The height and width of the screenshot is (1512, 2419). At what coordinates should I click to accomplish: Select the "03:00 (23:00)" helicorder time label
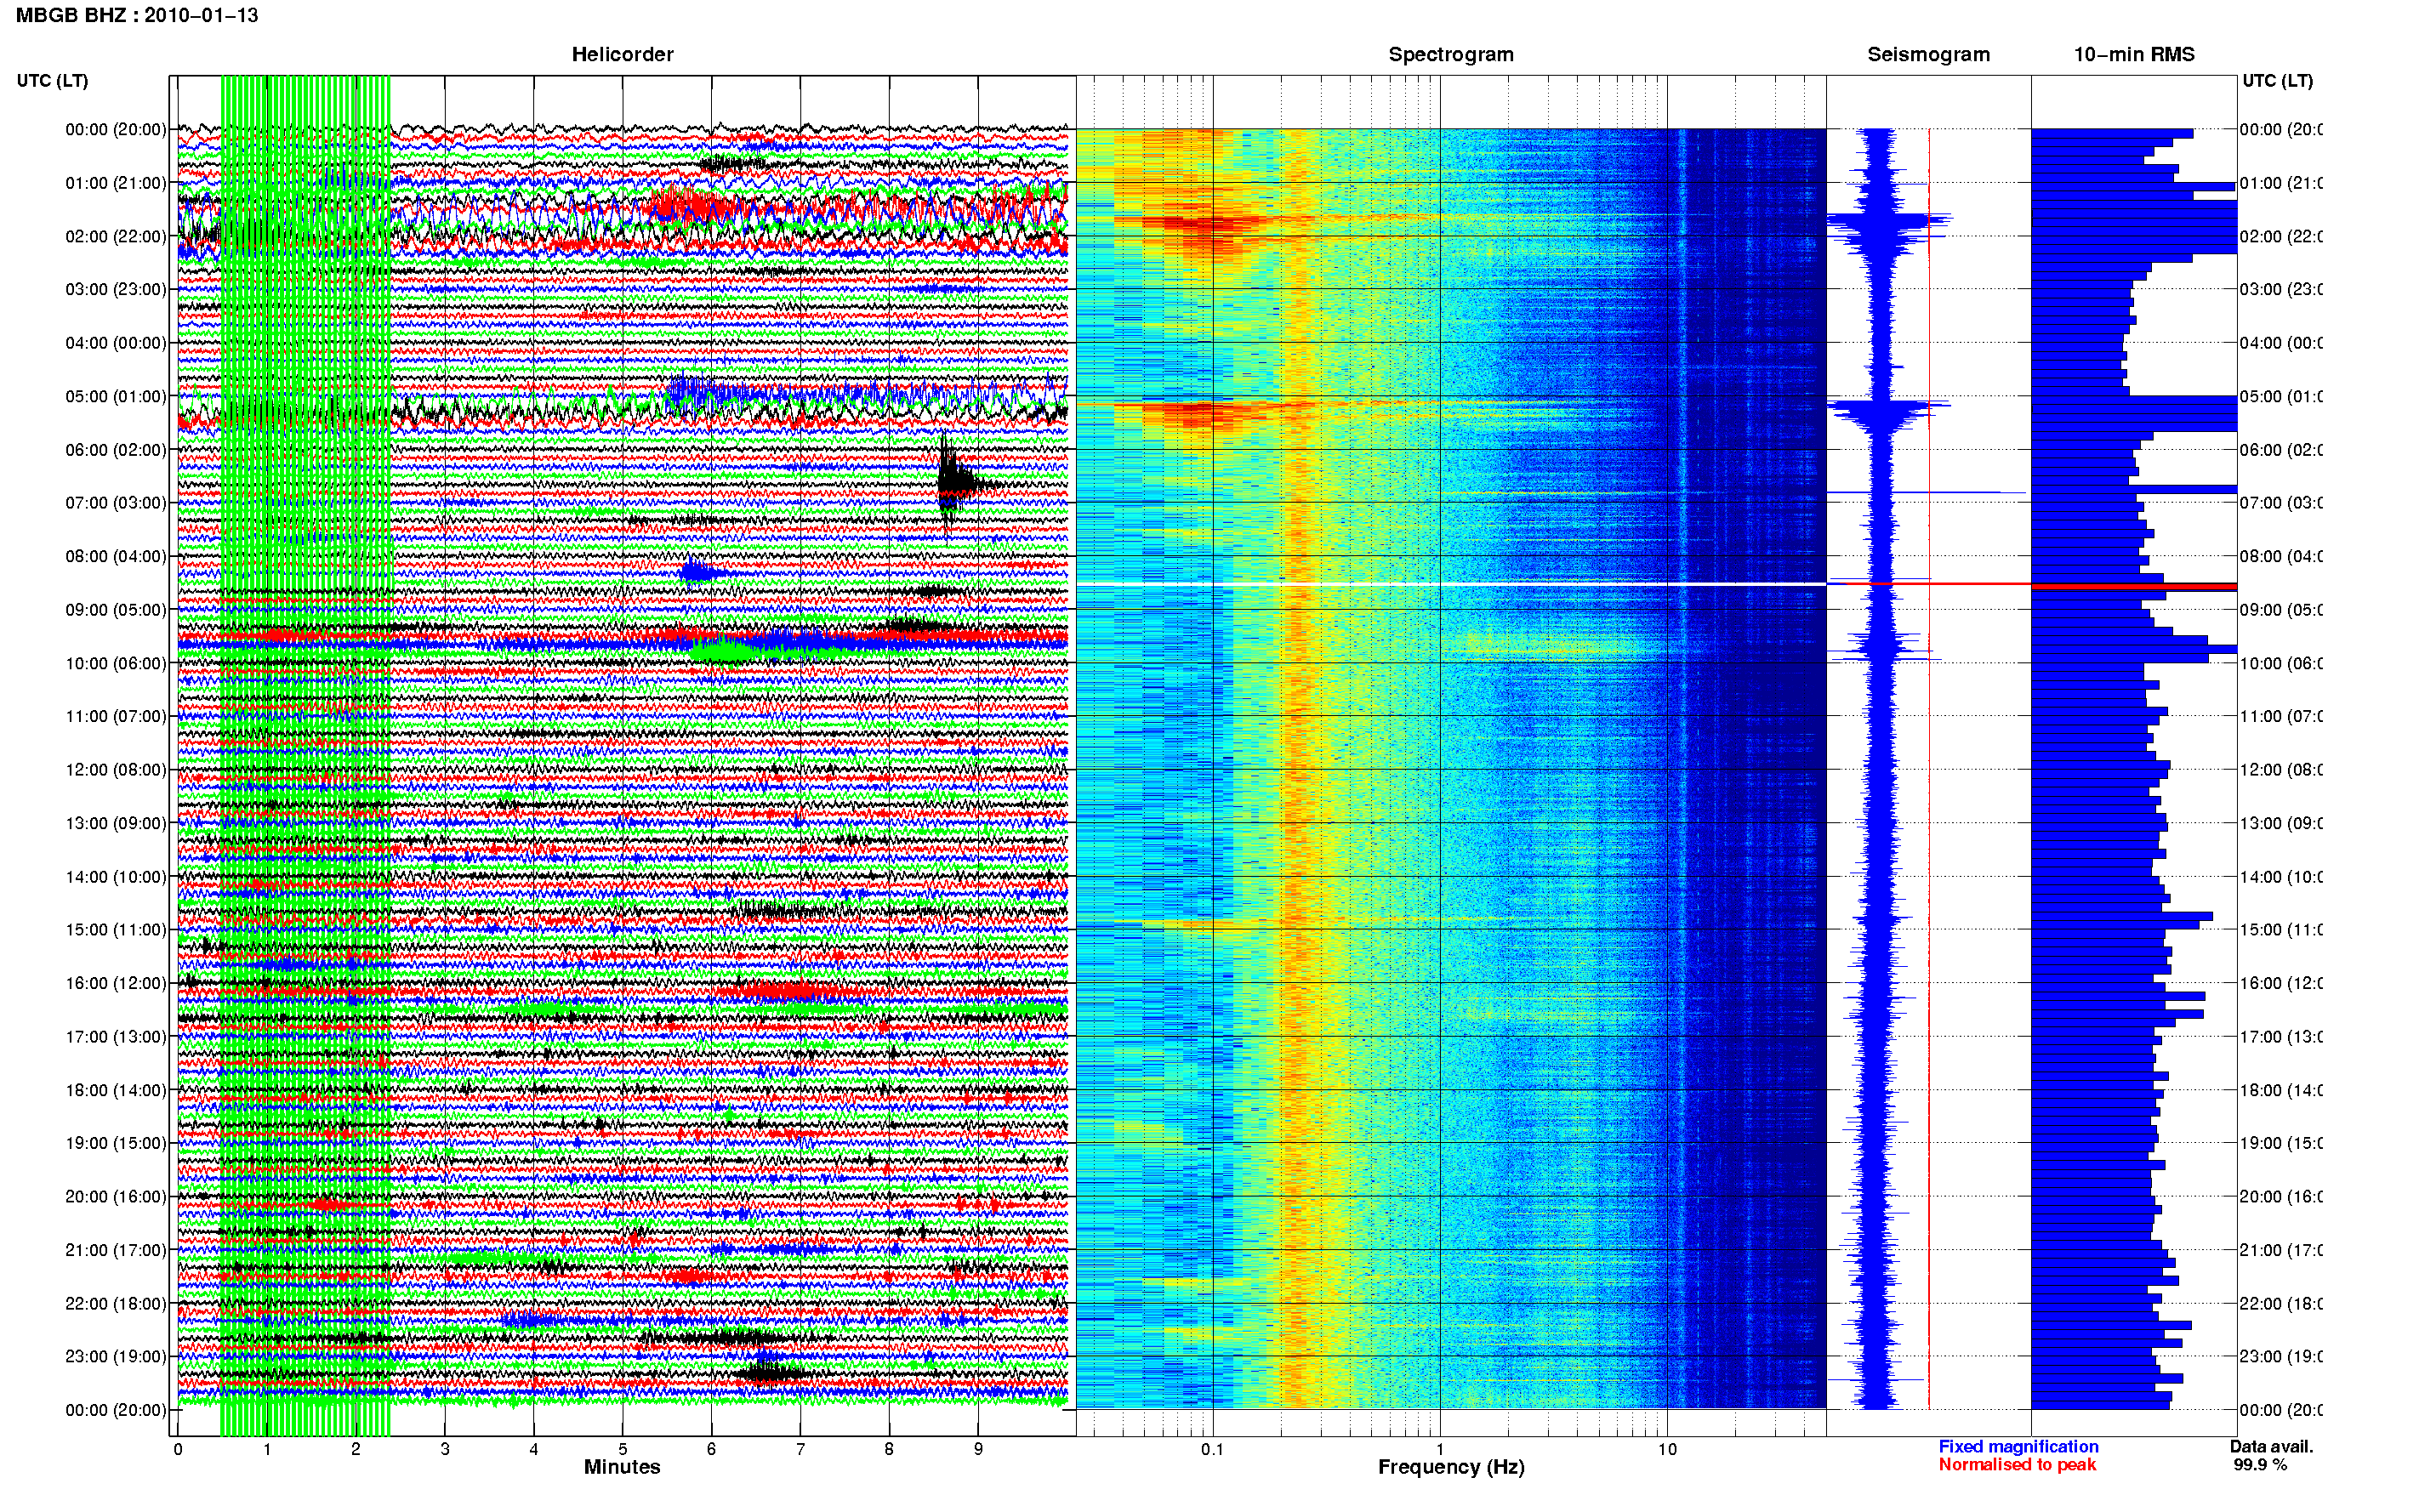coord(116,289)
